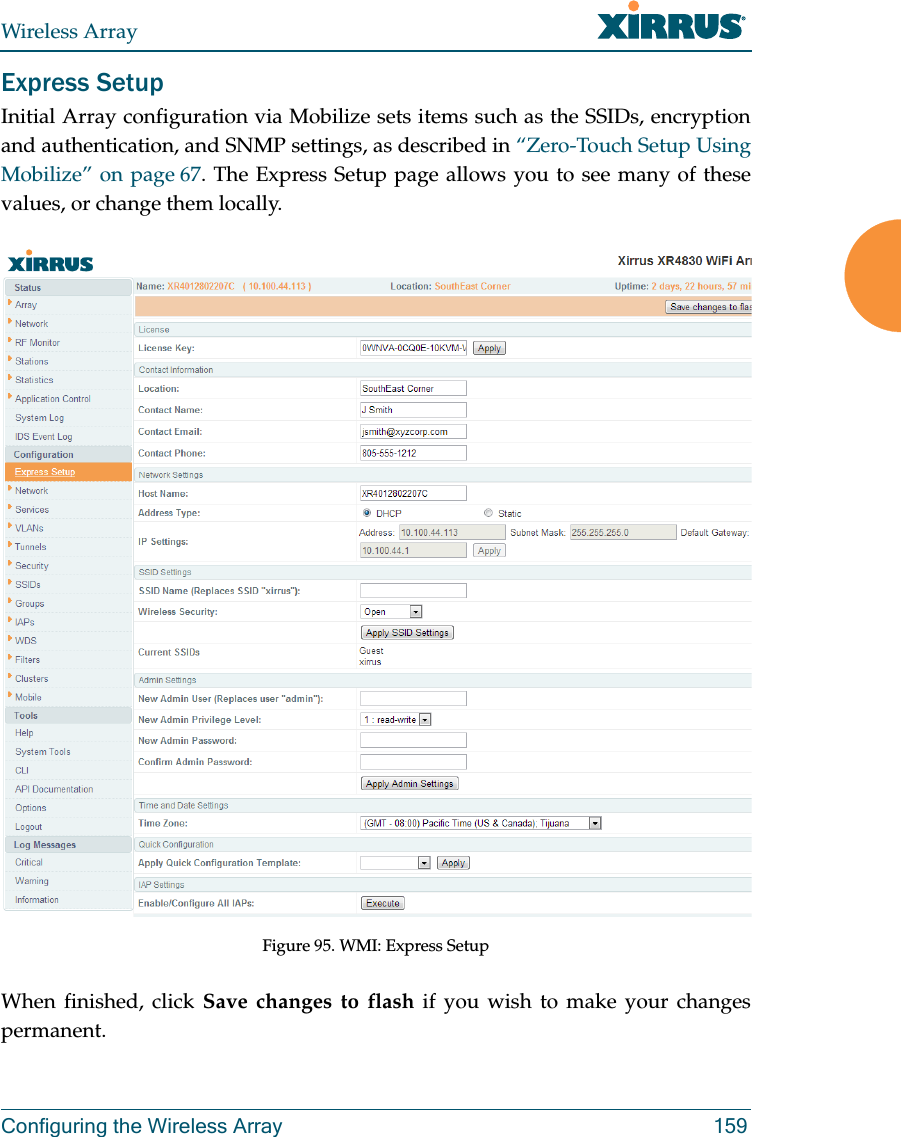
Task: Click Save changes to flash
Action: (x=709, y=306)
